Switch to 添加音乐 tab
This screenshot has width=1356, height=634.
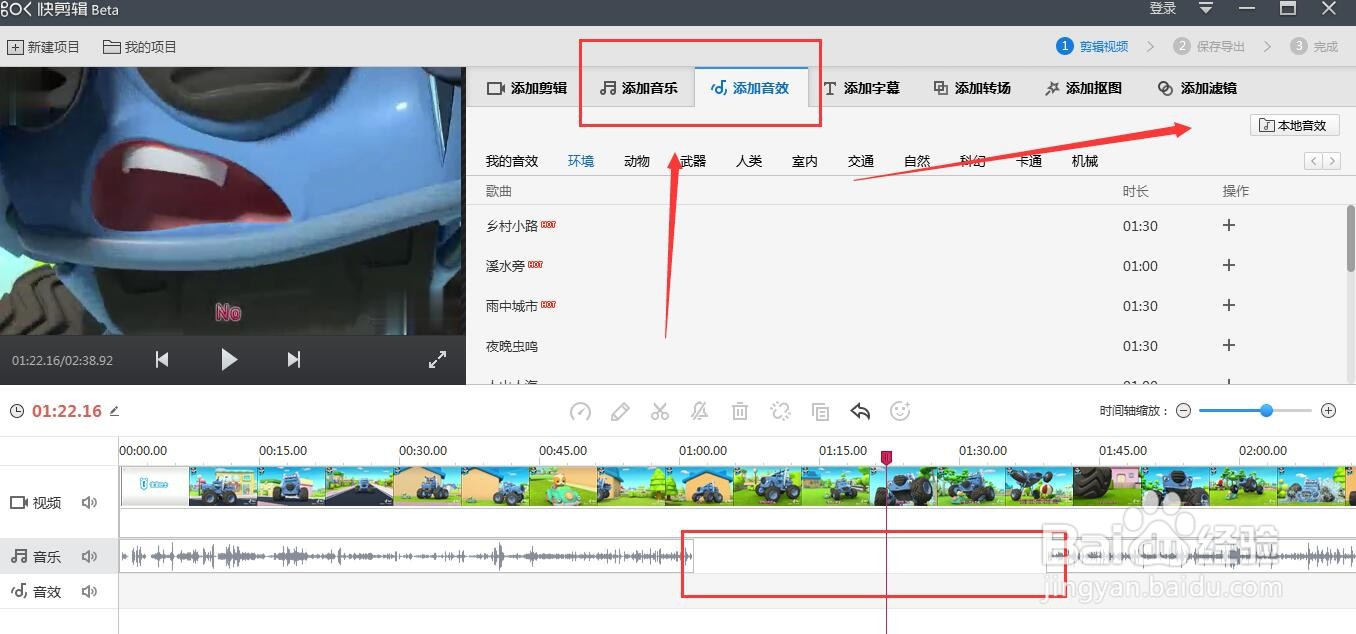point(638,88)
